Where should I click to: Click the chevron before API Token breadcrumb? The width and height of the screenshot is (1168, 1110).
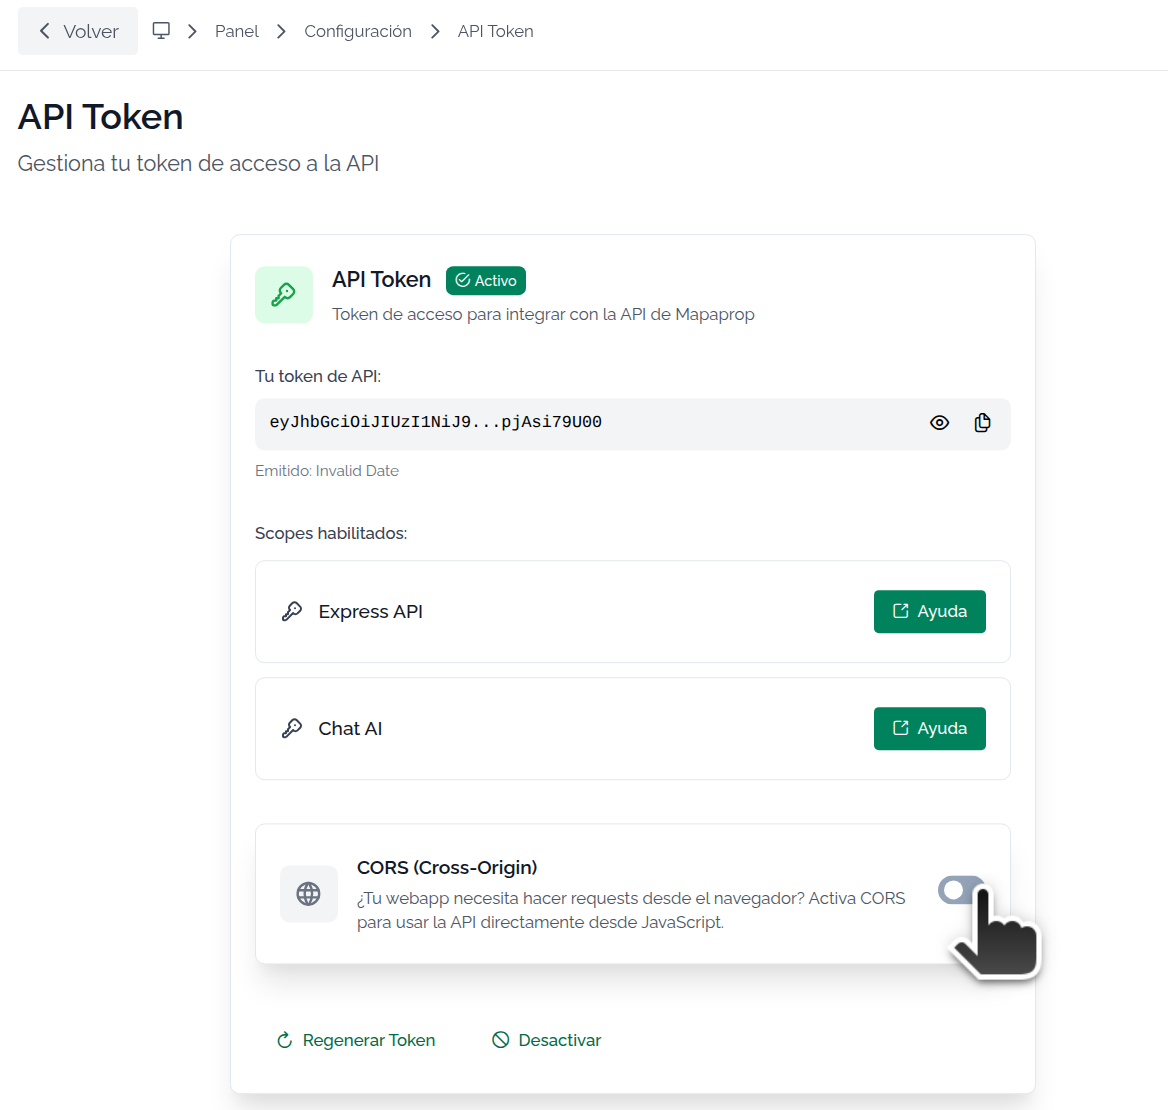coord(435,31)
